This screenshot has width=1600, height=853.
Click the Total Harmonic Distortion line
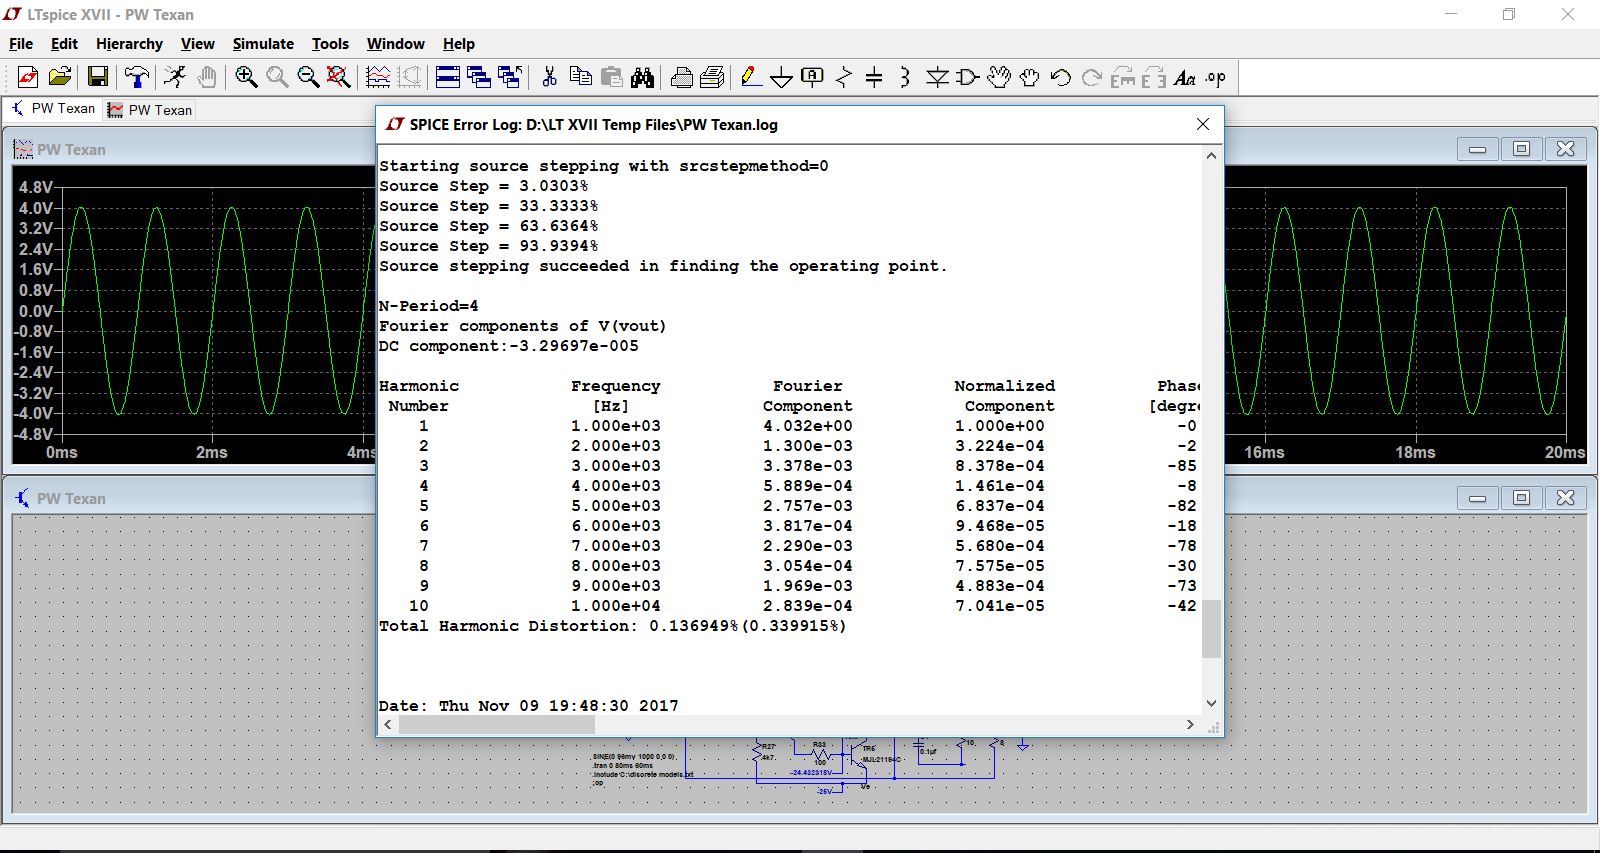[x=612, y=626]
